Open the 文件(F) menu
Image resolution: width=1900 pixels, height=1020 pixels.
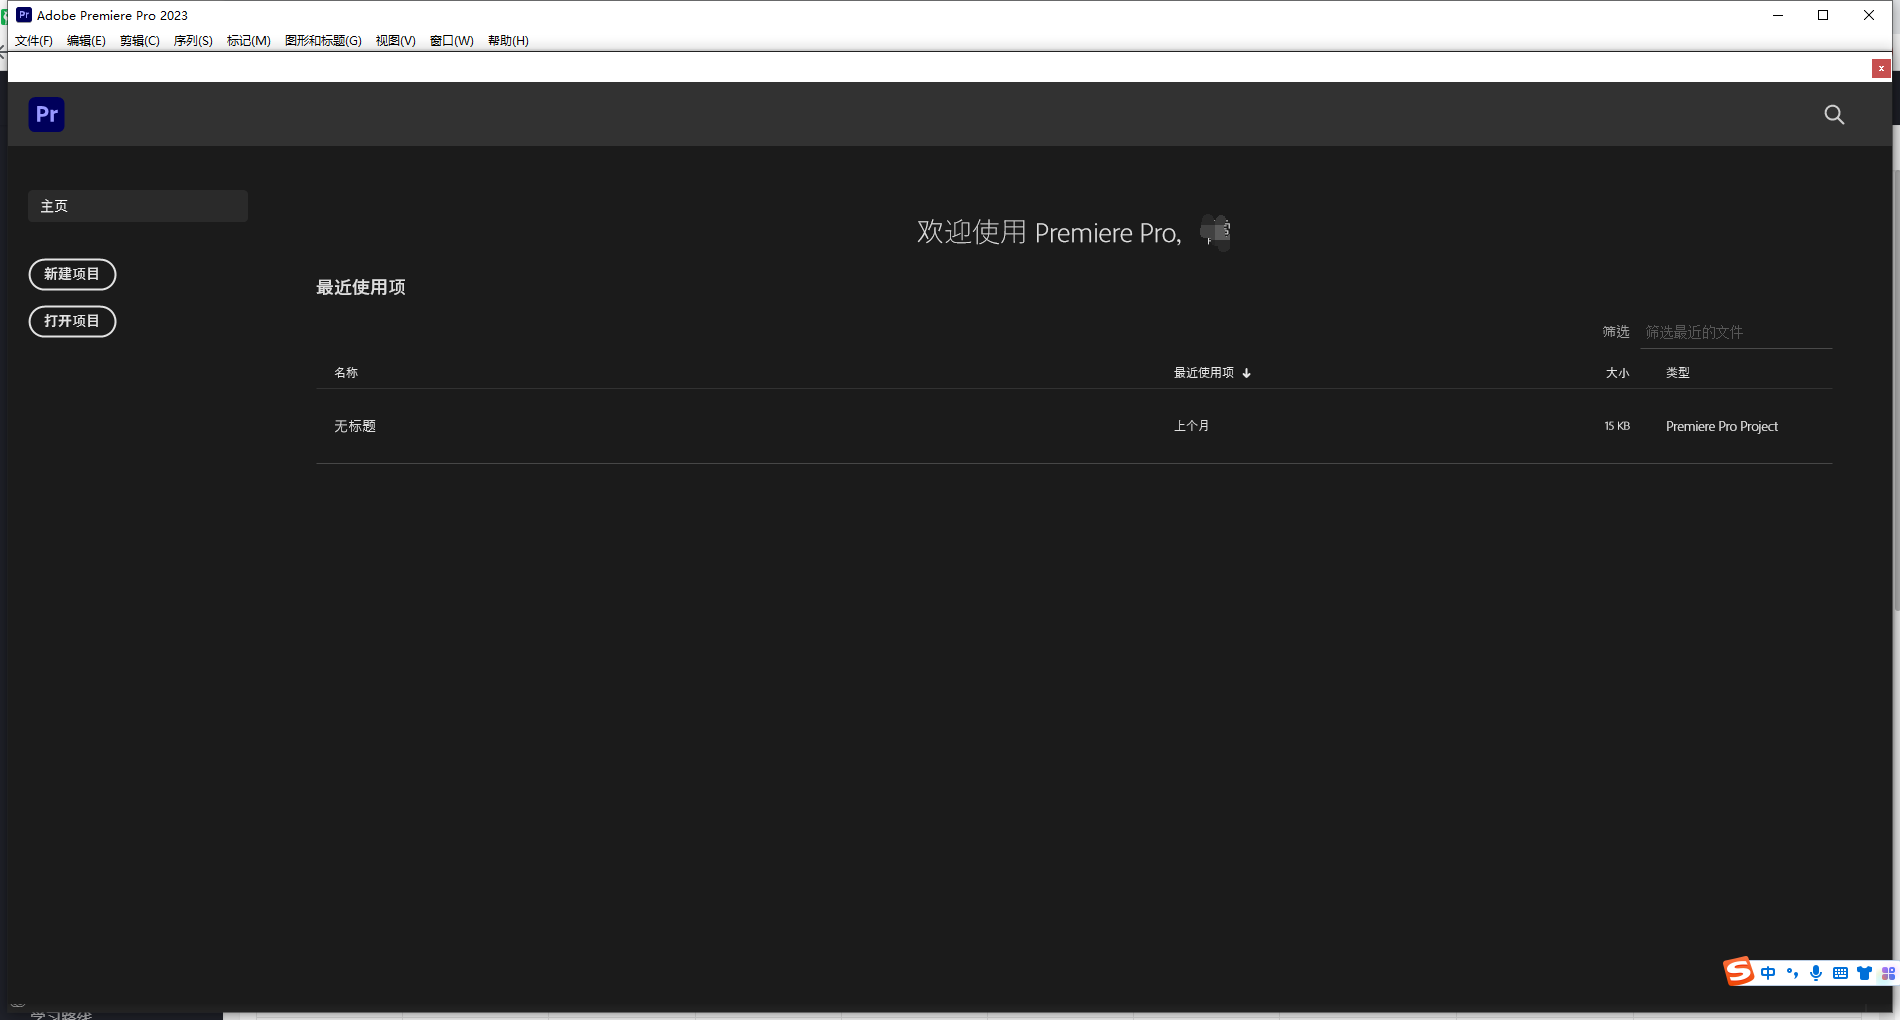(34, 41)
